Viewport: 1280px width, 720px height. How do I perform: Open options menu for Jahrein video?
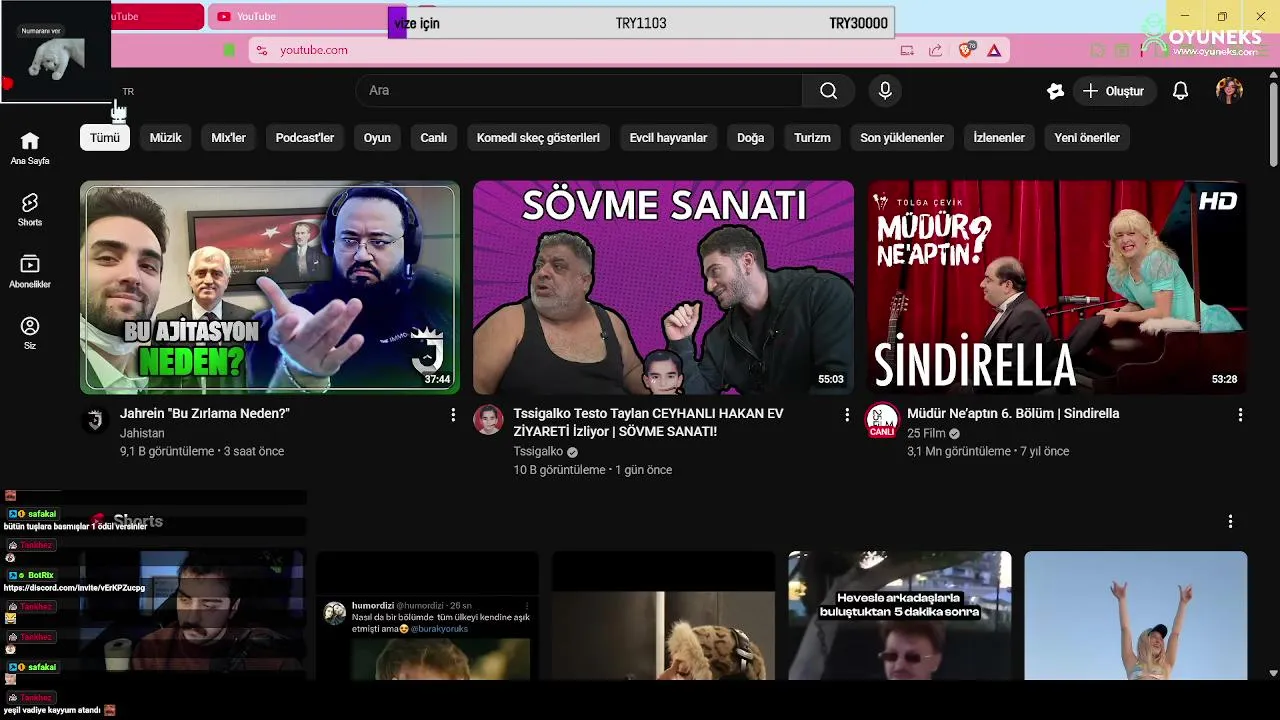pyautogui.click(x=453, y=414)
